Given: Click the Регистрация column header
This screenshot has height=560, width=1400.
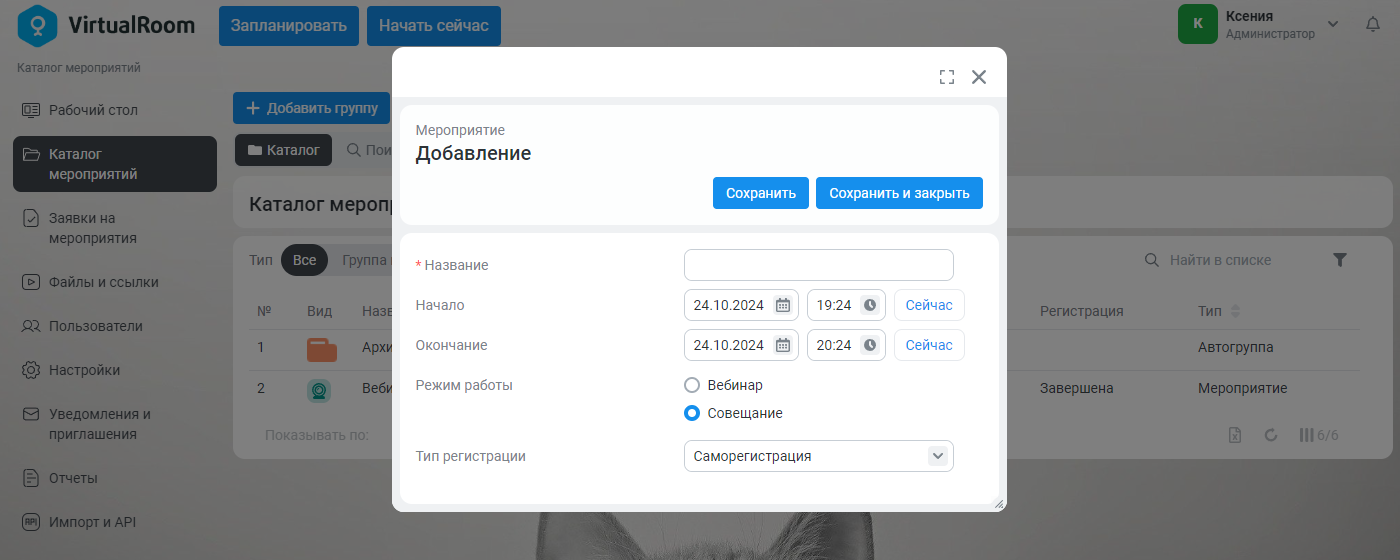Looking at the screenshot, I should pyautogui.click(x=1081, y=311).
